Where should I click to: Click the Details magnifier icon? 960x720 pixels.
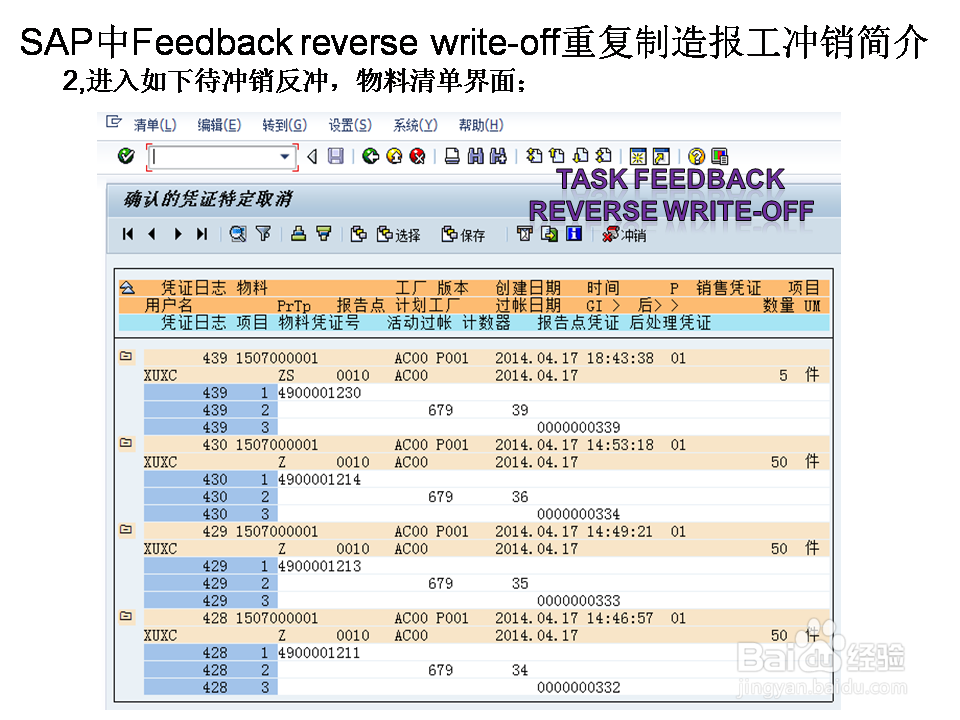pyautogui.click(x=238, y=234)
